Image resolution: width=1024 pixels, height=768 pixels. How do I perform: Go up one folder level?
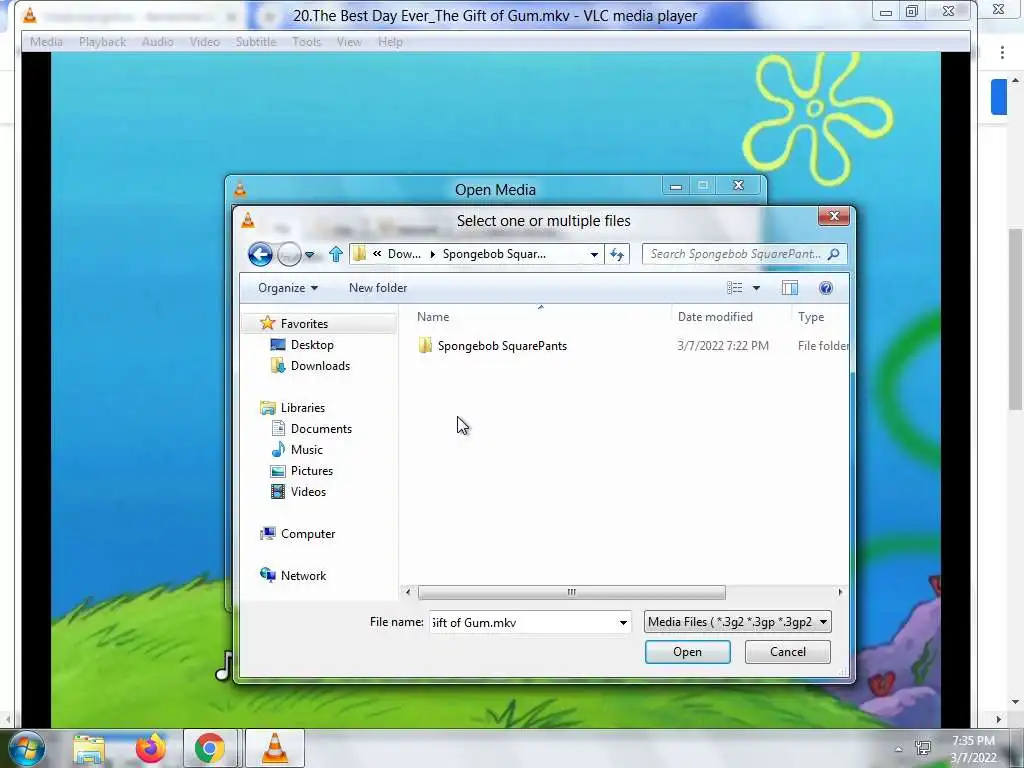point(336,254)
